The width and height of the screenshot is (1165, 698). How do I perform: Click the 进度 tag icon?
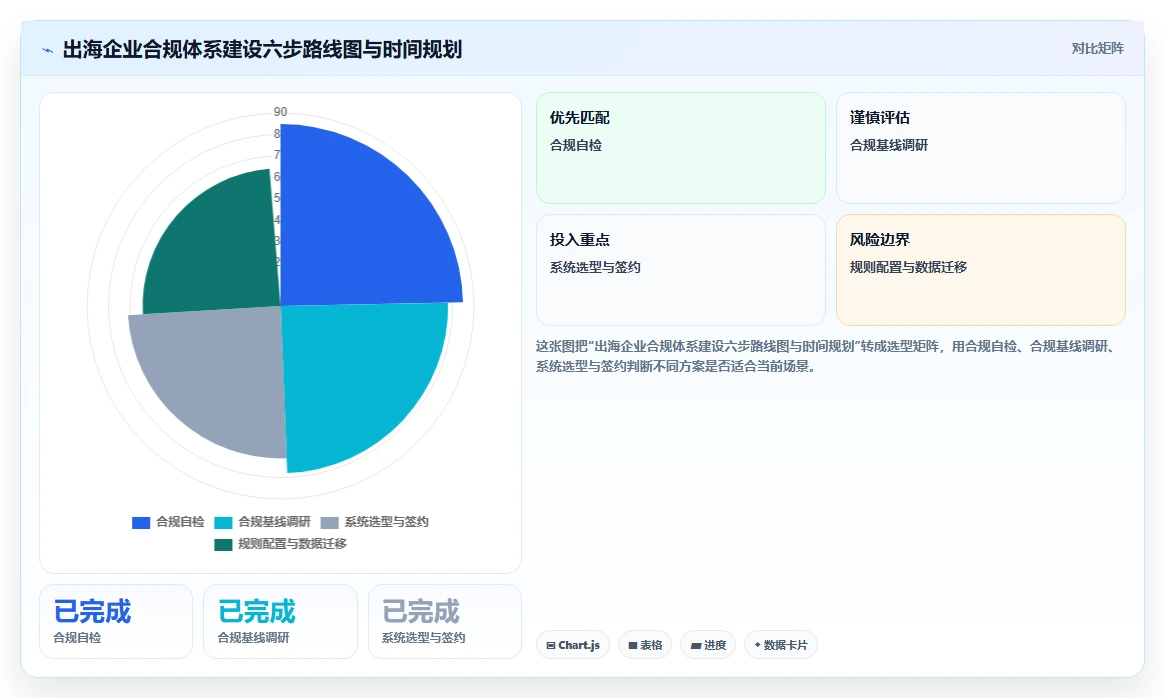tap(696, 645)
